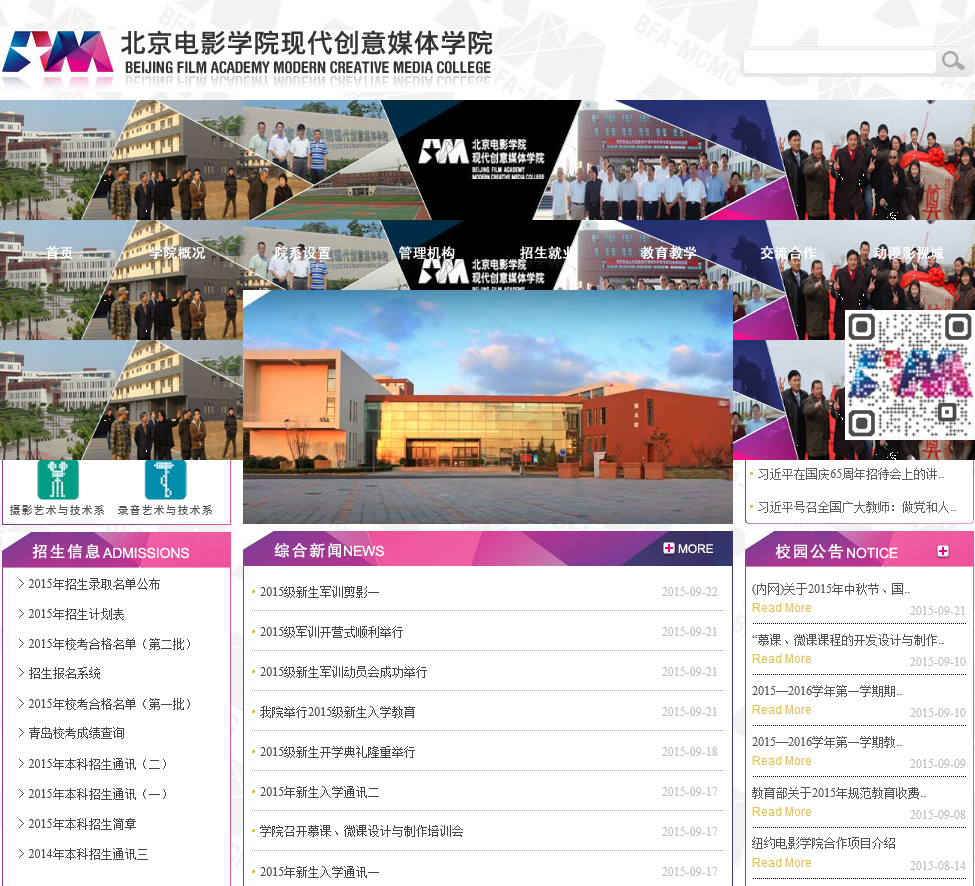Image resolution: width=975 pixels, height=886 pixels.
Task: Open 2015年招生录取名单公布 link
Action: coord(94,584)
